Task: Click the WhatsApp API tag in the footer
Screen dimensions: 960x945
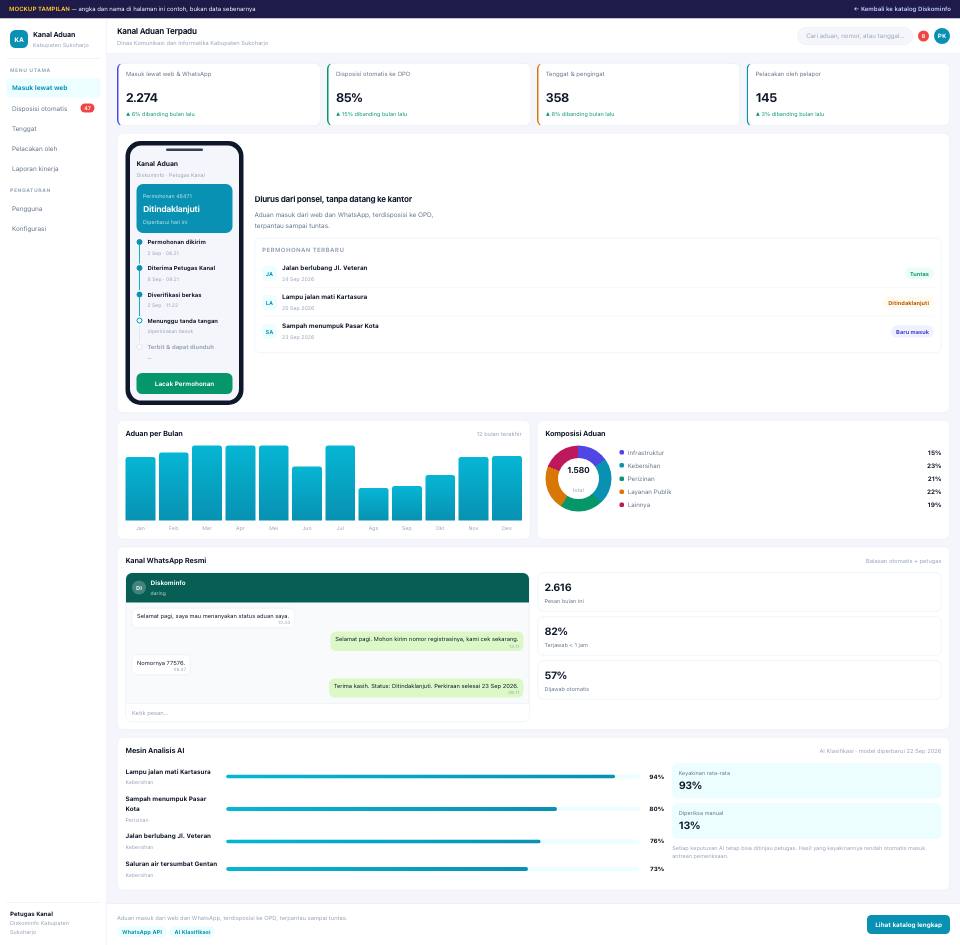Action: click(142, 932)
